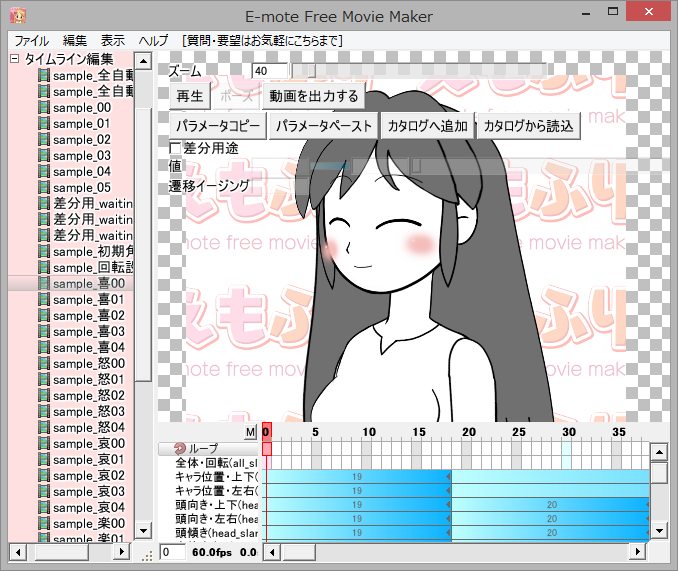Click the 動画を出力する button
This screenshot has width=678, height=571.
313,96
